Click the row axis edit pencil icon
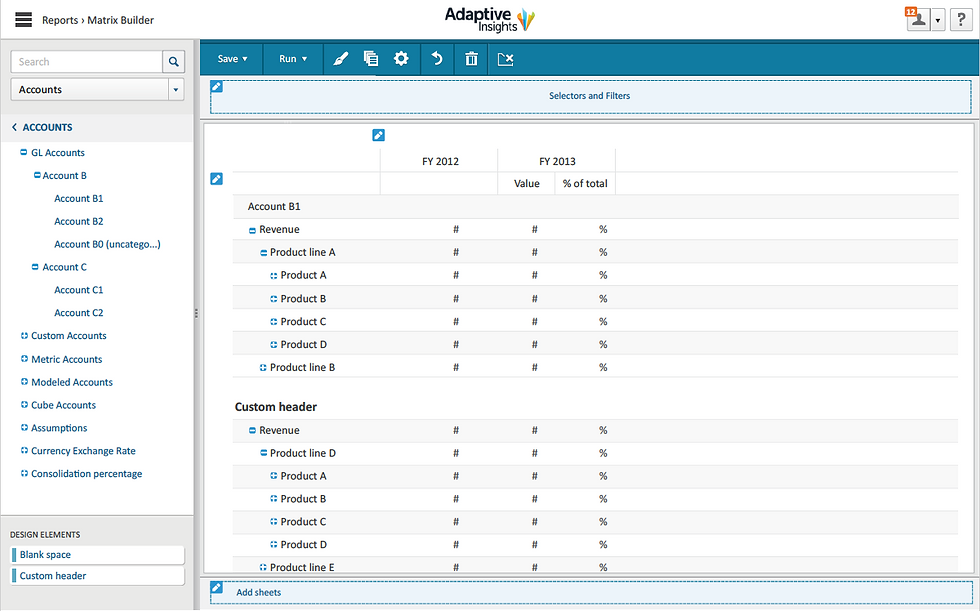Image resolution: width=980 pixels, height=611 pixels. pyautogui.click(x=216, y=179)
